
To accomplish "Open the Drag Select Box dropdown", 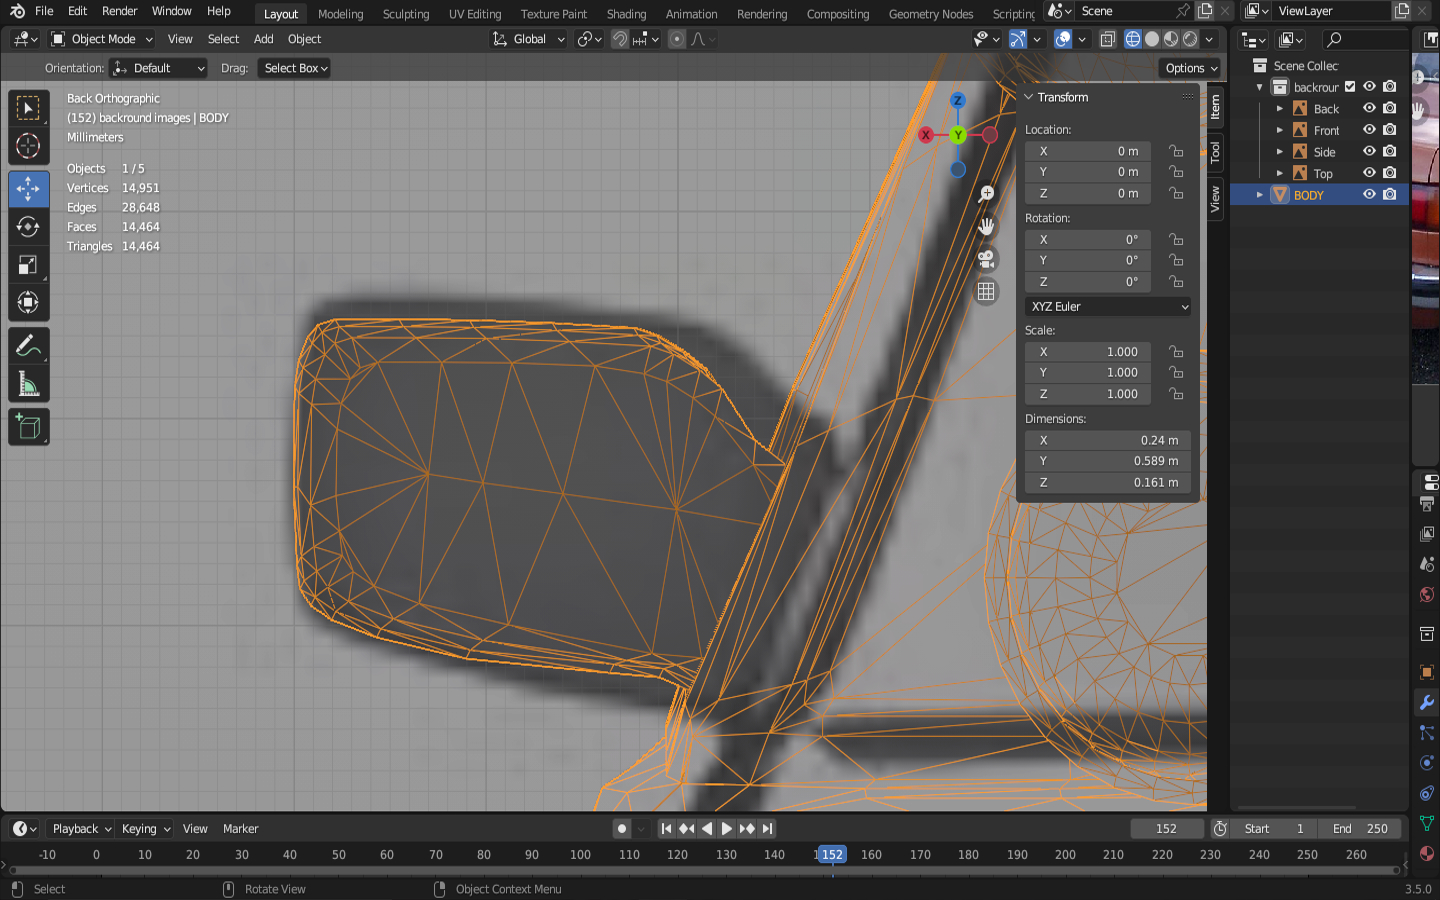I will [294, 68].
